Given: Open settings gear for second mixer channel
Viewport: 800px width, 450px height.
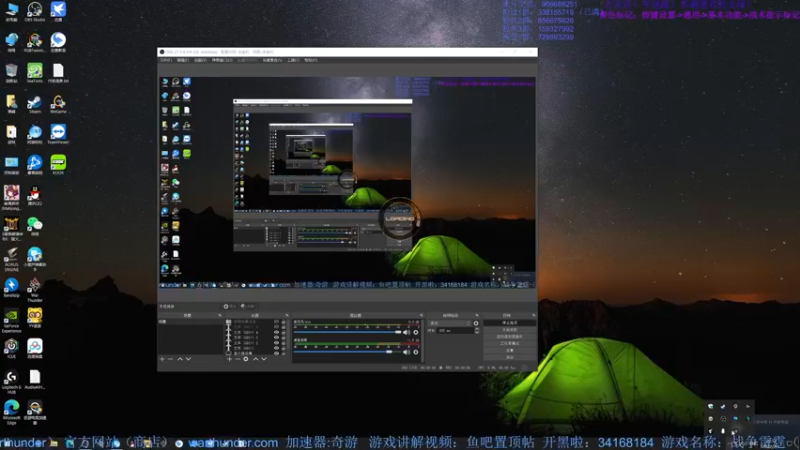Looking at the screenshot, I should (416, 352).
